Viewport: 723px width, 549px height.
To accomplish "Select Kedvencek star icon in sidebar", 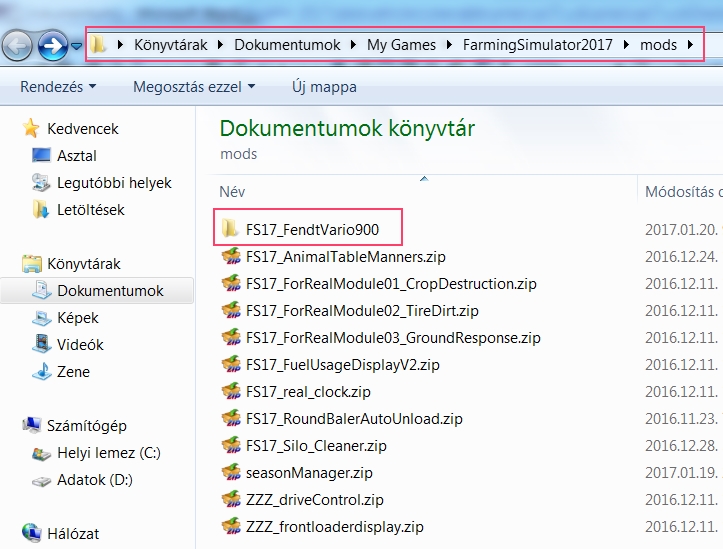I will pyautogui.click(x=31, y=128).
